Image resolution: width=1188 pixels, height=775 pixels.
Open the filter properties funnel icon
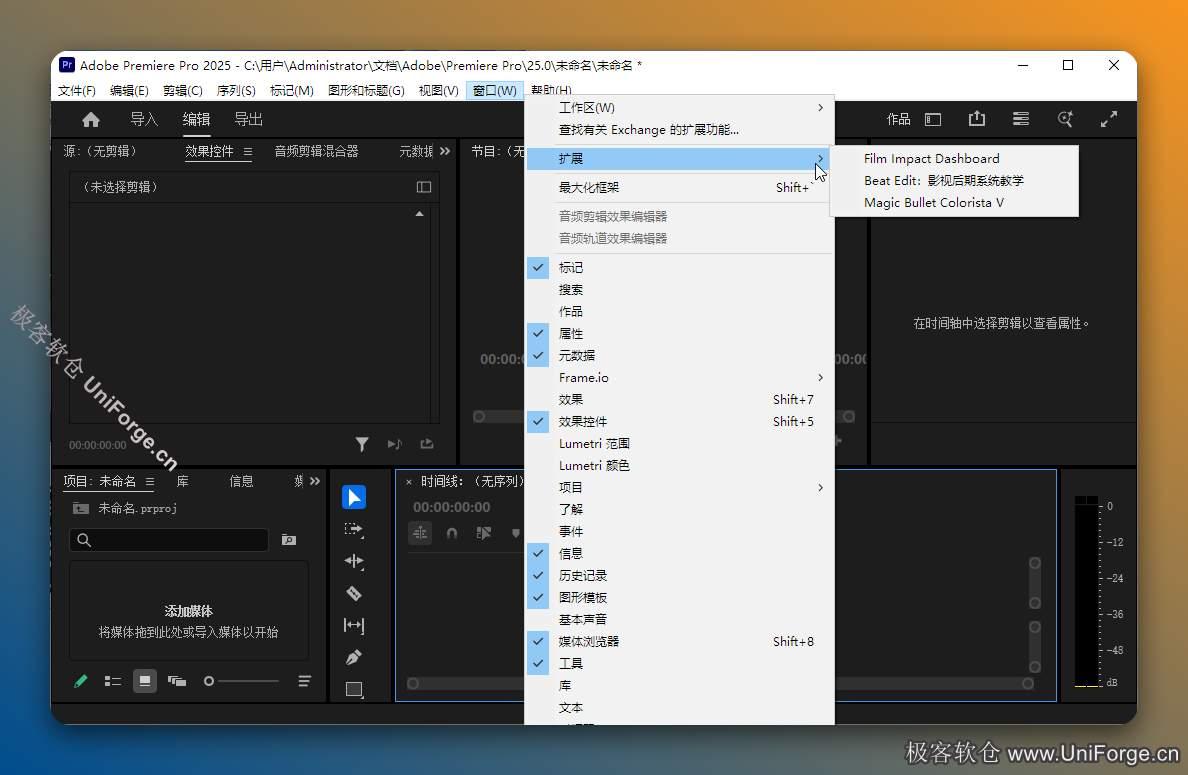coord(362,444)
